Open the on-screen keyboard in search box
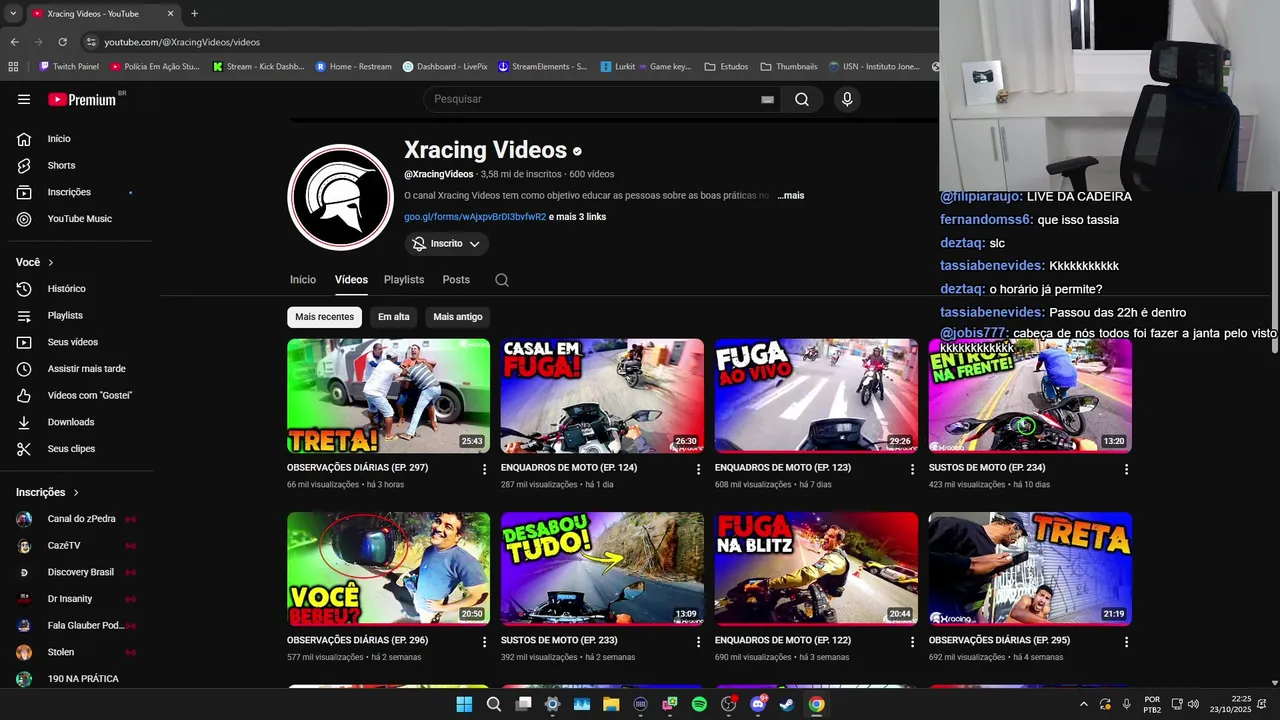The image size is (1280, 720). tap(767, 99)
